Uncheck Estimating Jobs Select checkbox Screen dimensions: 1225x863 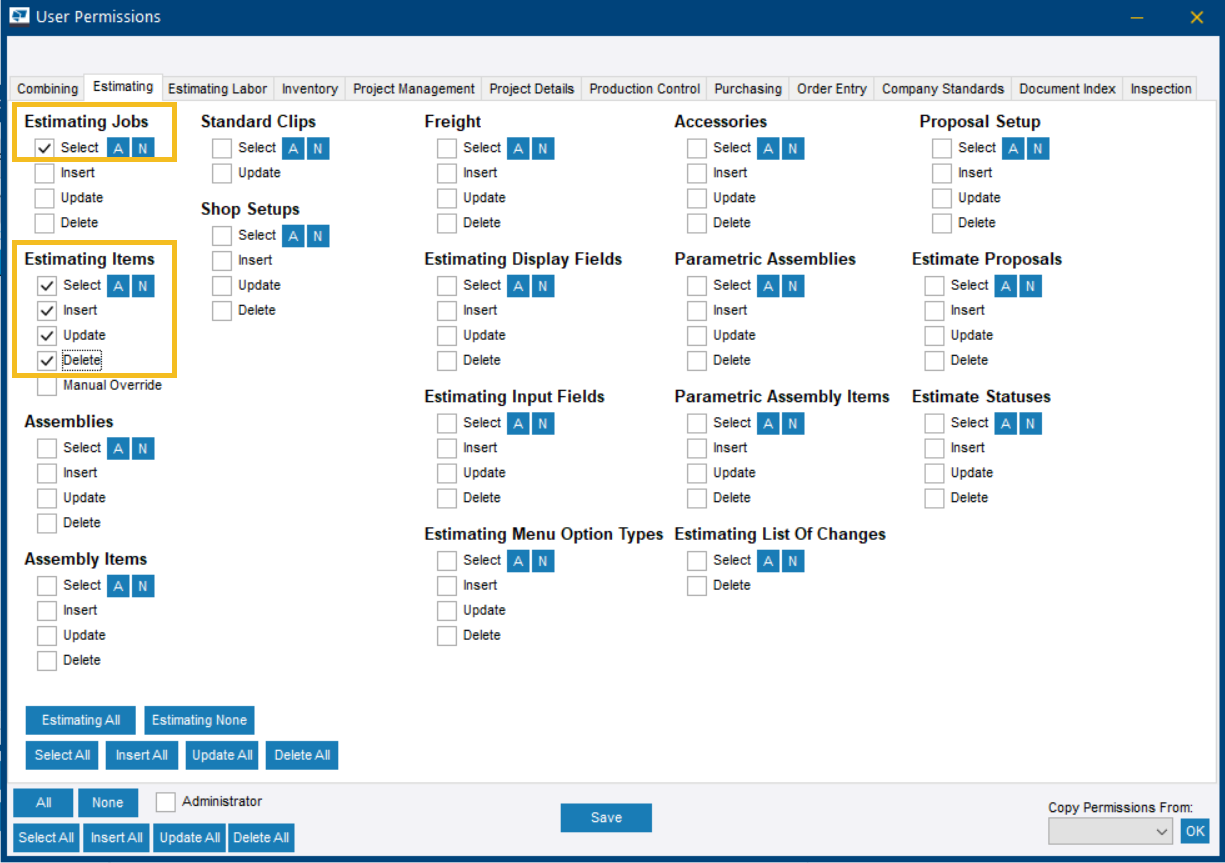click(x=45, y=148)
